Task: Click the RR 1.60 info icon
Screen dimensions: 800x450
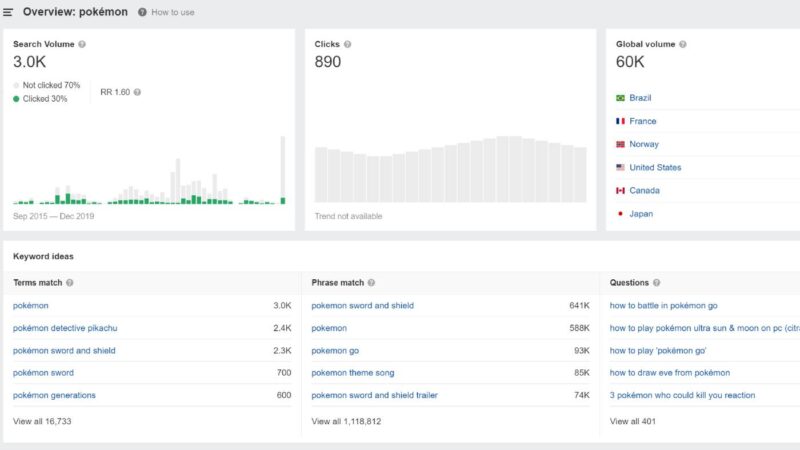Action: pos(137,92)
